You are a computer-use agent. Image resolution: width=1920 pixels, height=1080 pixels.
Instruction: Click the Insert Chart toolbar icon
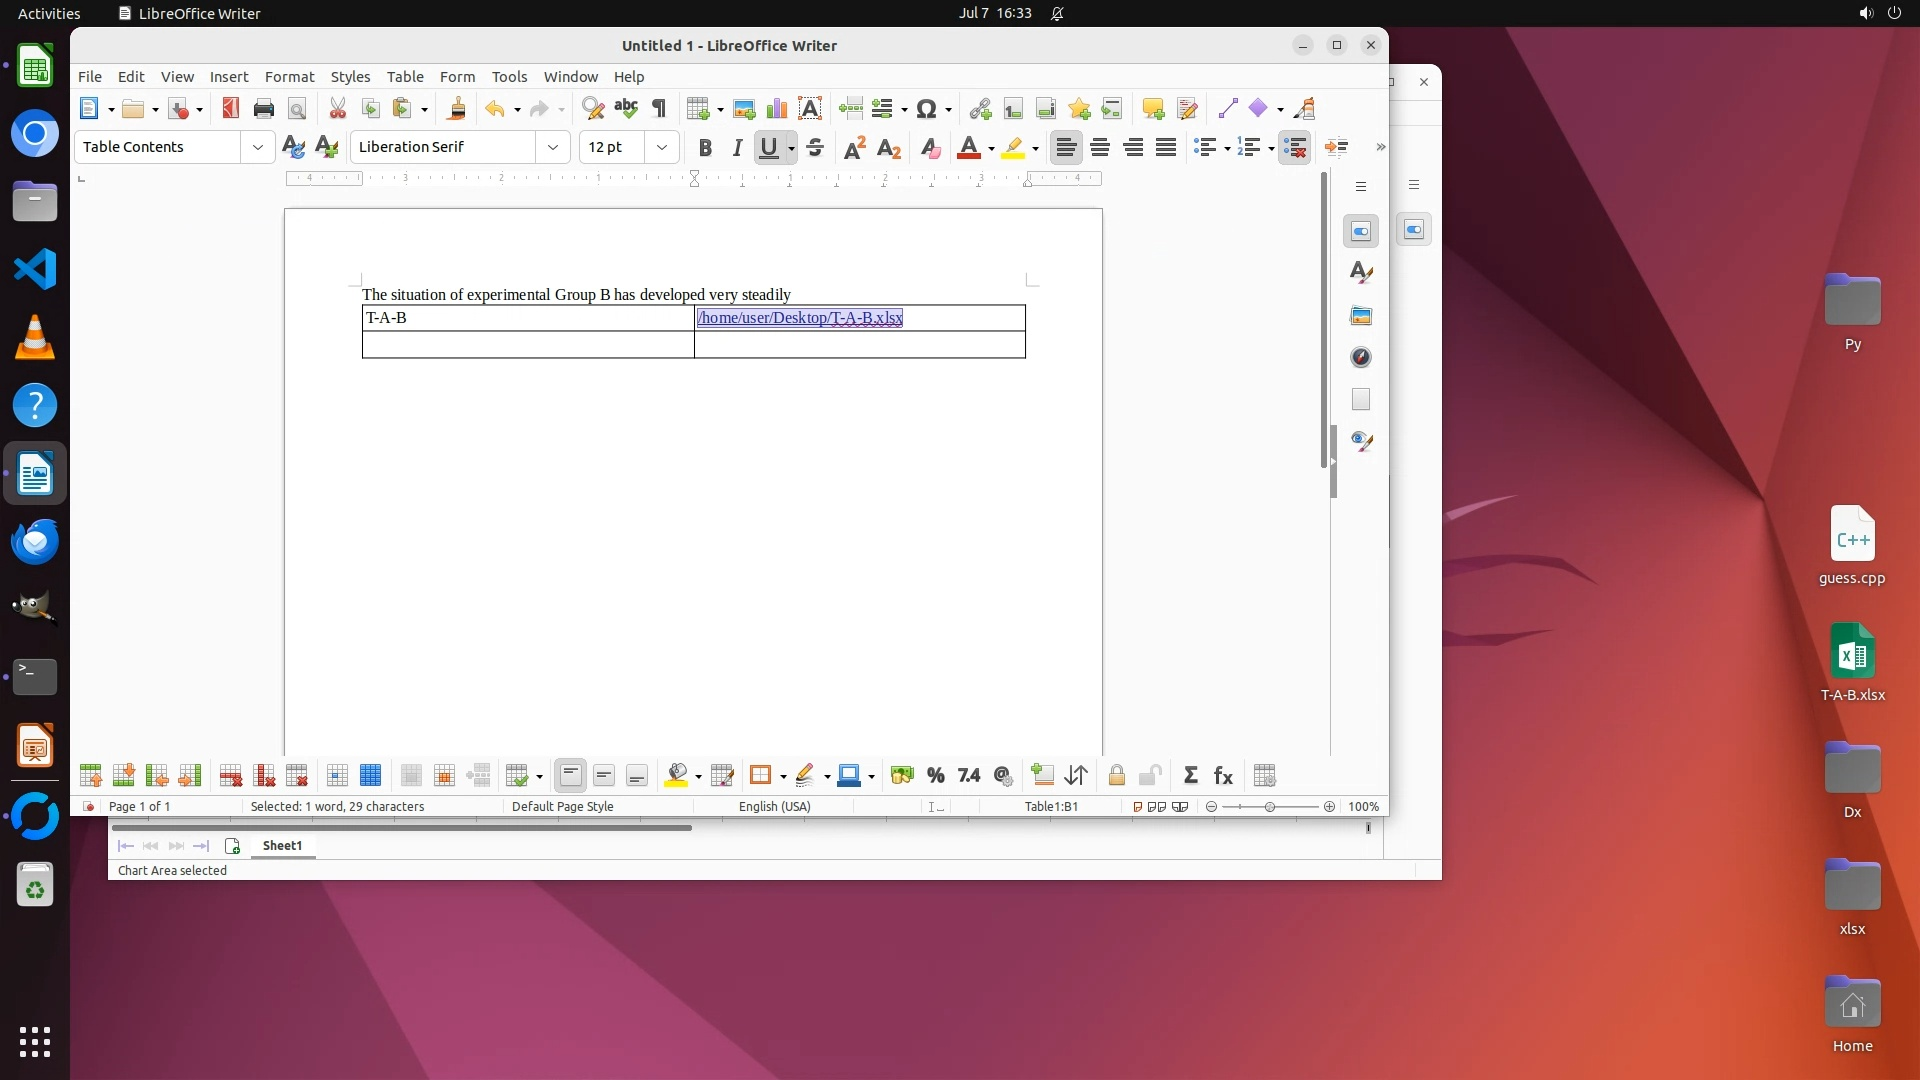[776, 109]
